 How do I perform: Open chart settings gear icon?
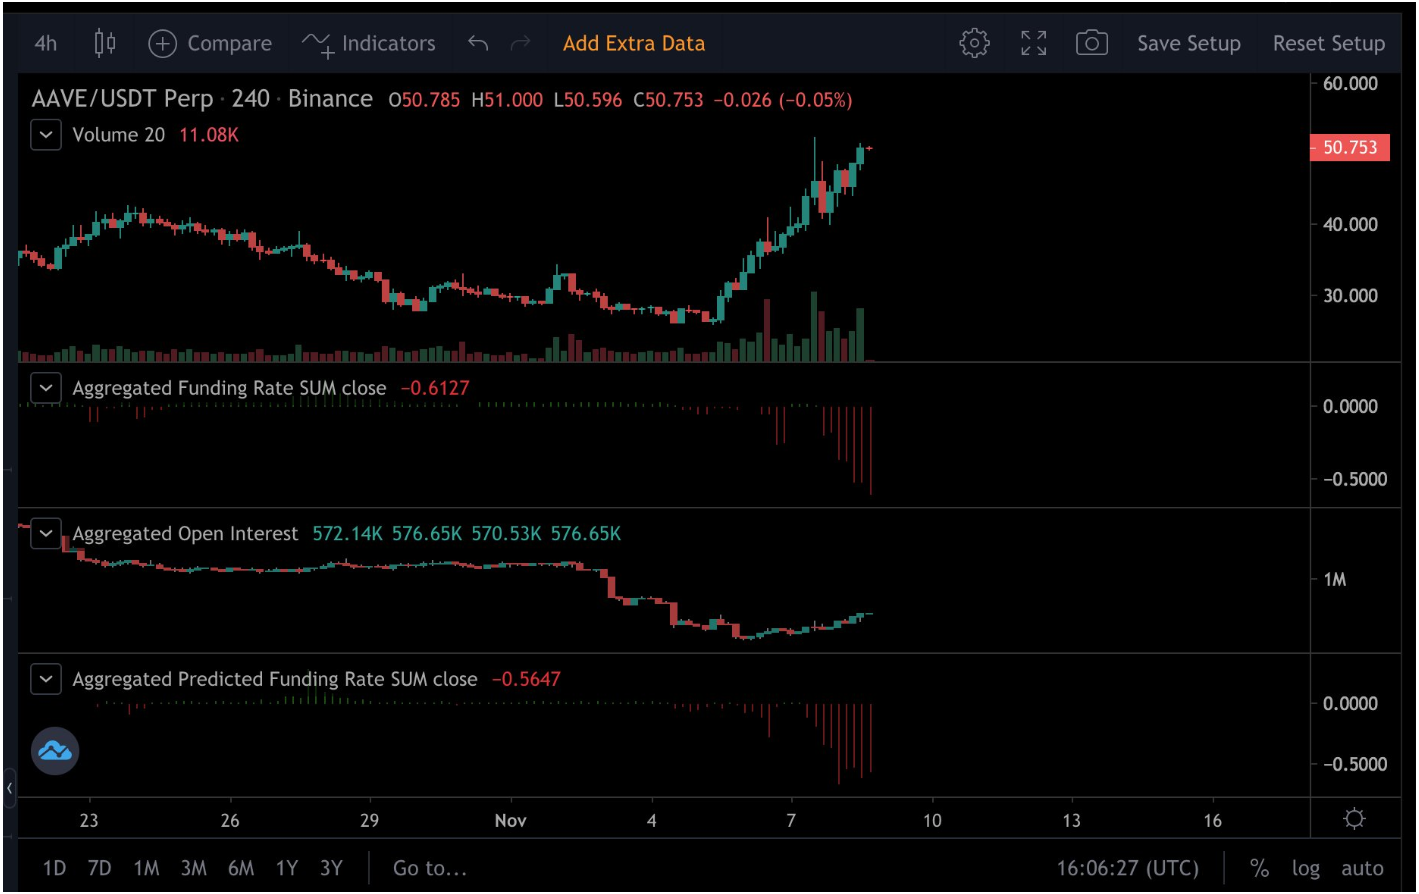coord(974,43)
